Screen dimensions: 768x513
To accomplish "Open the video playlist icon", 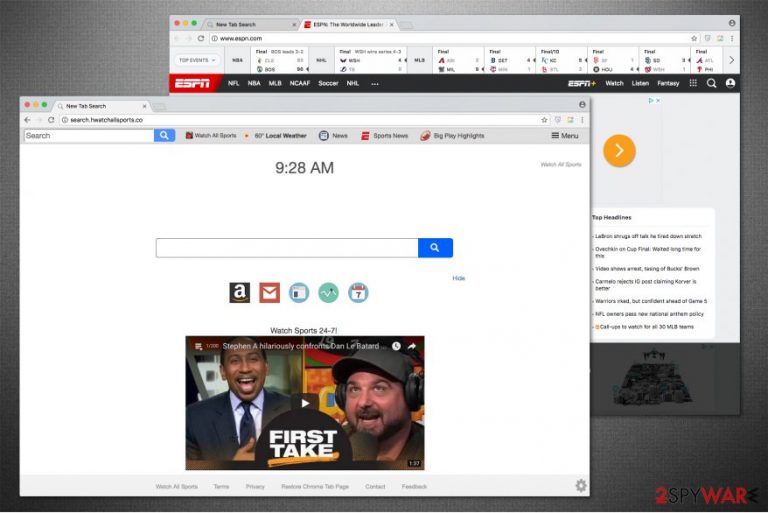I will 198,346.
